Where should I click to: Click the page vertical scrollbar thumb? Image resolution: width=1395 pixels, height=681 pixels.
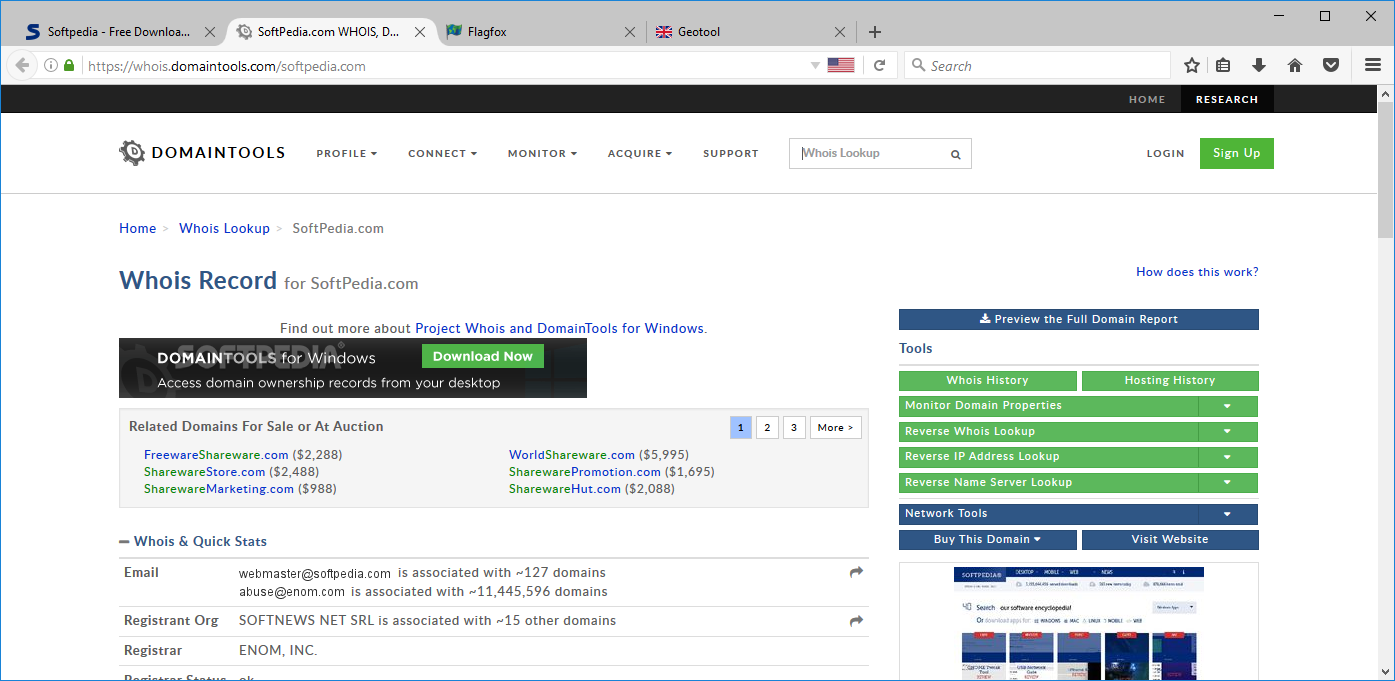[x=1386, y=170]
